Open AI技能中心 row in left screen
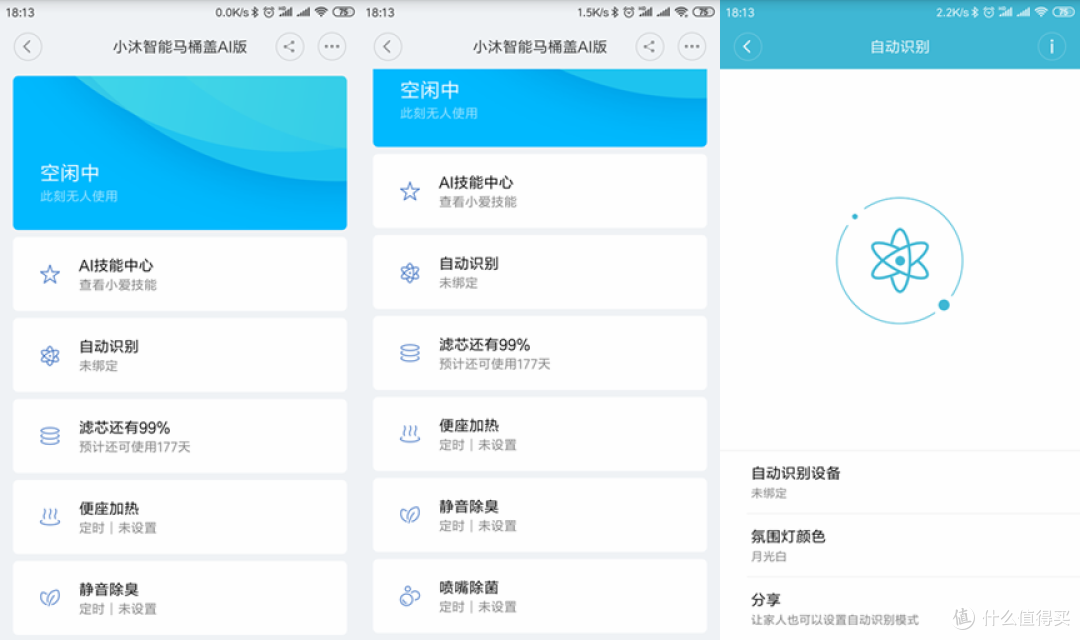The height and width of the screenshot is (640, 1080). pyautogui.click(x=180, y=274)
